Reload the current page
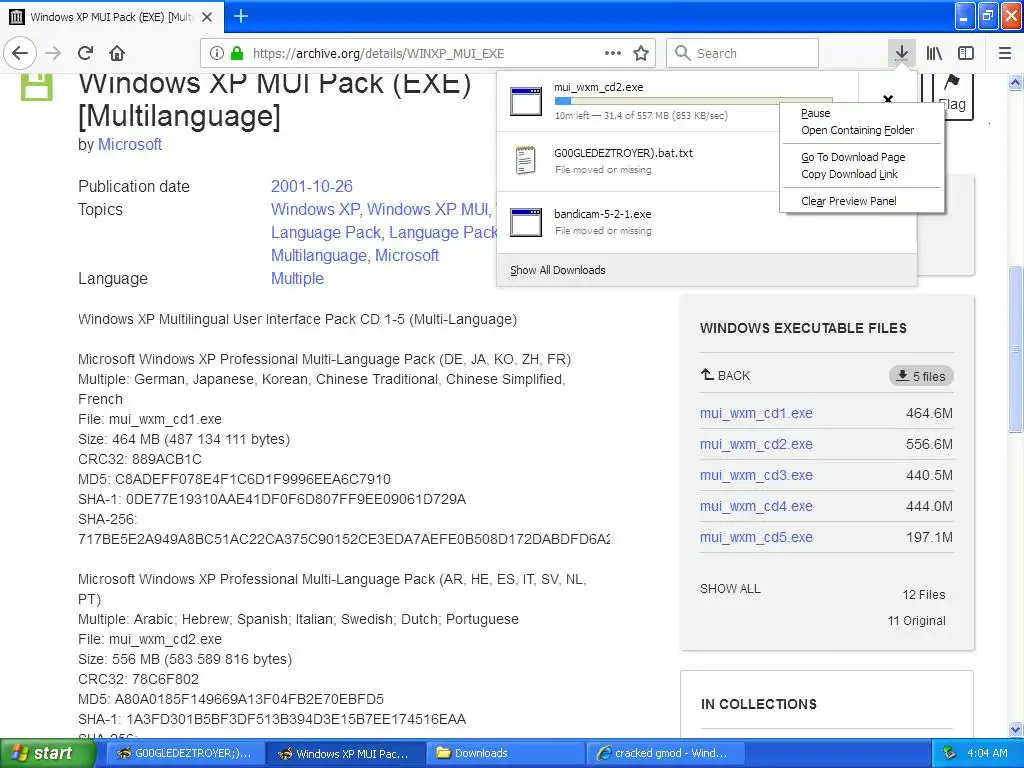 (86, 53)
